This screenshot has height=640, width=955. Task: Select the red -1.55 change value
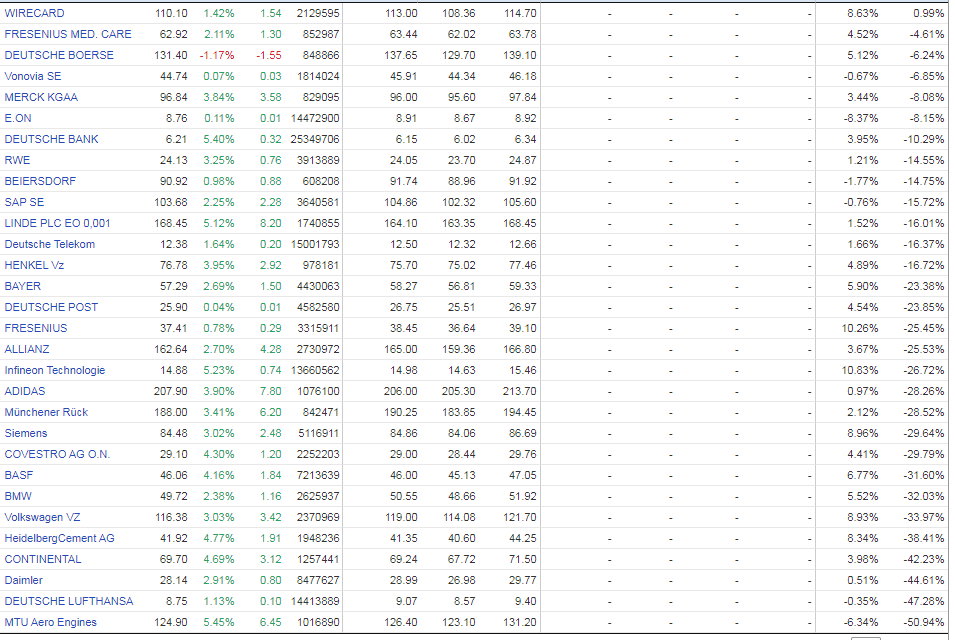coord(269,55)
